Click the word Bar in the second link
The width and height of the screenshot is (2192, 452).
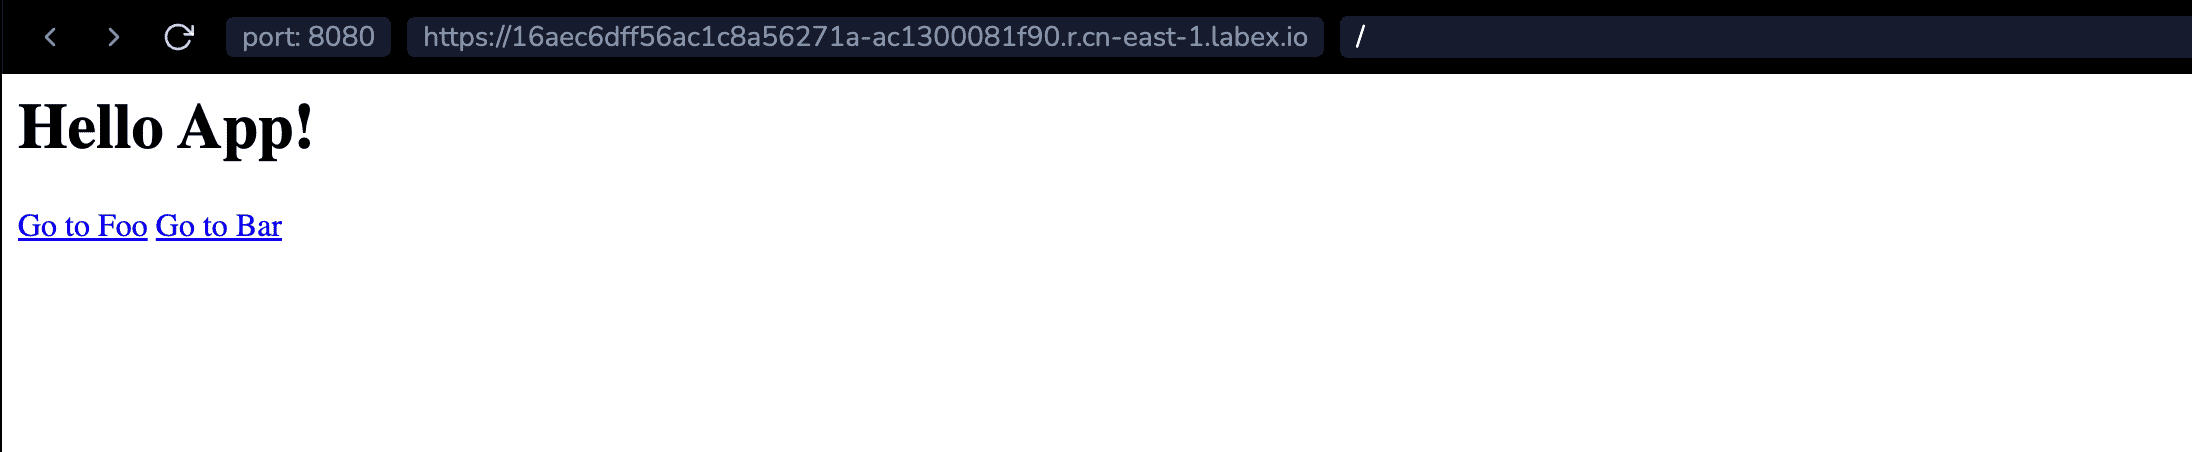pos(259,226)
